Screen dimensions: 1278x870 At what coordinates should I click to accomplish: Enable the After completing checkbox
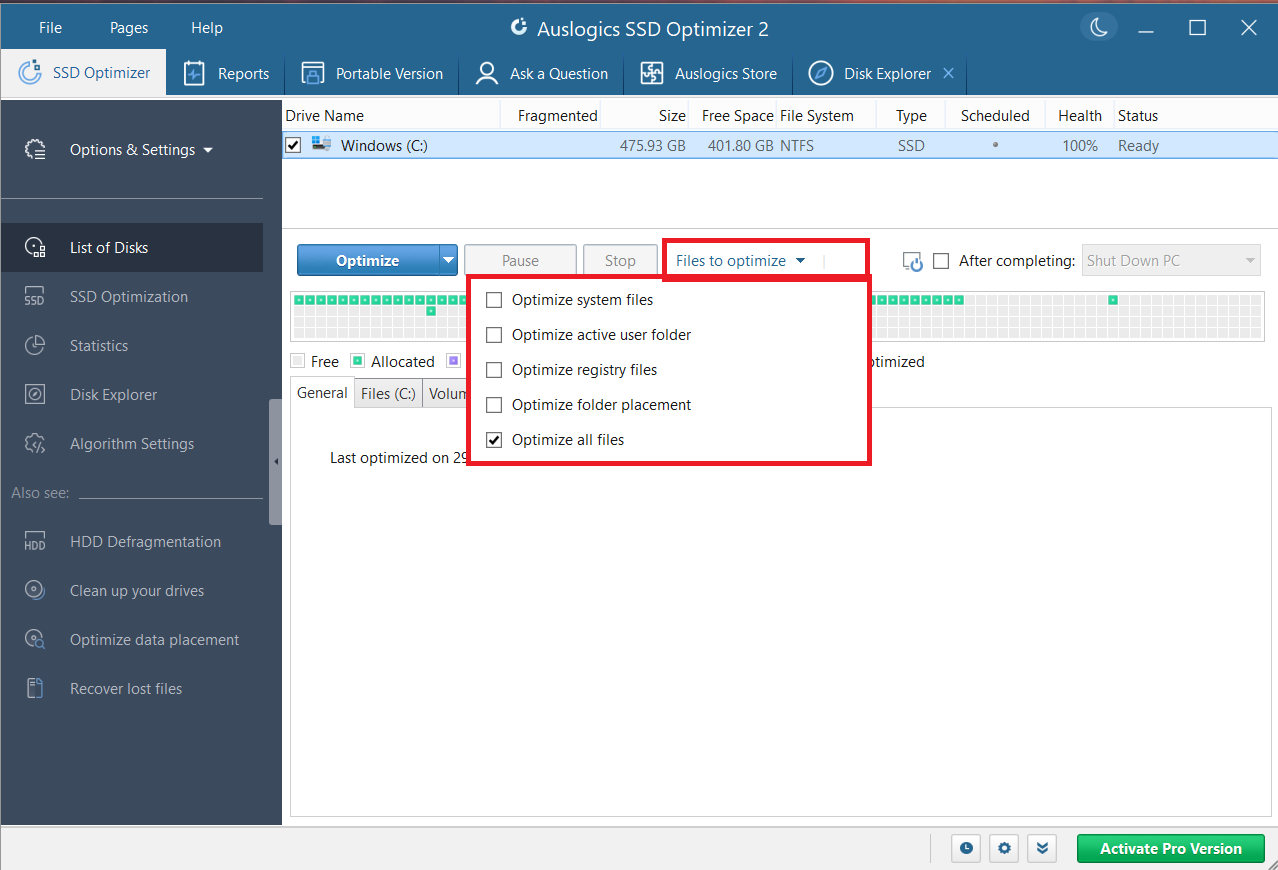point(941,260)
